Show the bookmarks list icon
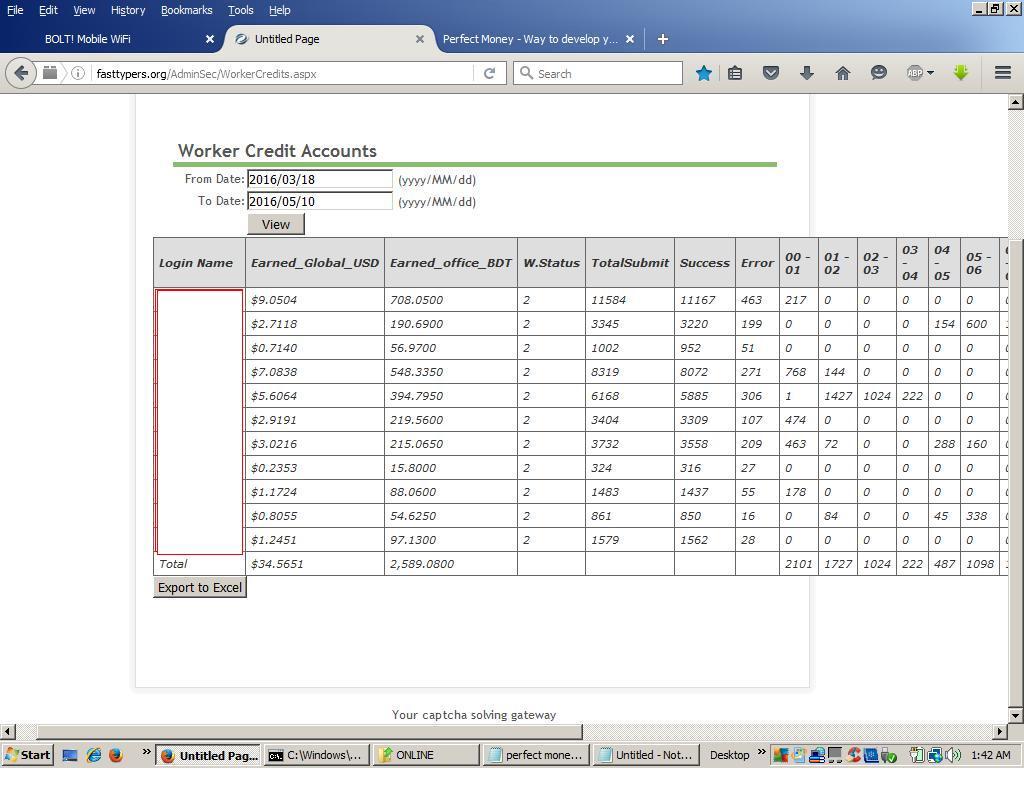The width and height of the screenshot is (1024, 807). click(x=735, y=73)
